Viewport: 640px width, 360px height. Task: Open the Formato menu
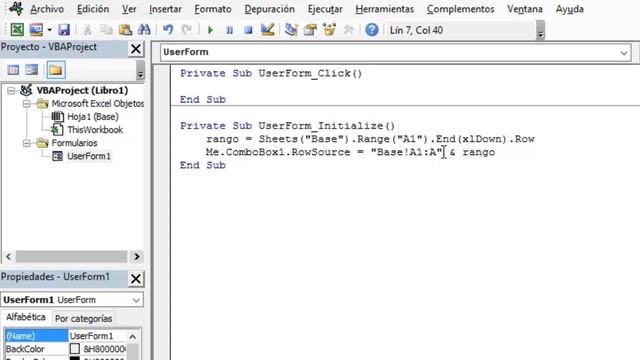213,9
